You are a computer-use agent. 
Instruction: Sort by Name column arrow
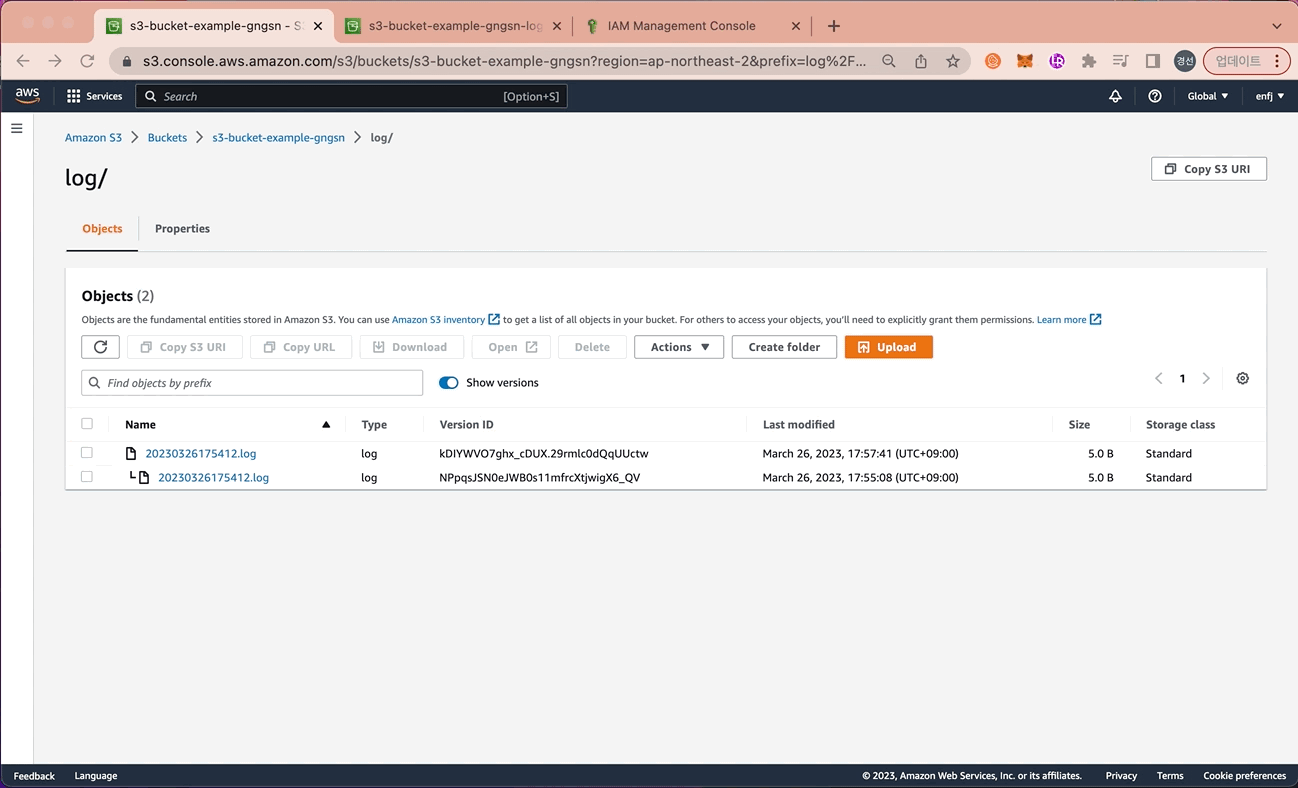(326, 425)
